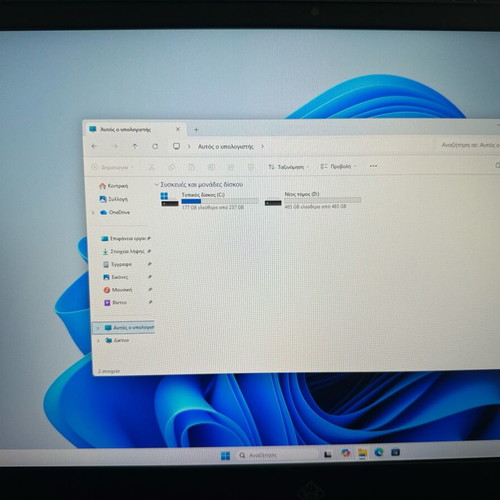500x500 pixels.
Task: Click the pin icon next to Έγγραφα
Action: [x=150, y=264]
